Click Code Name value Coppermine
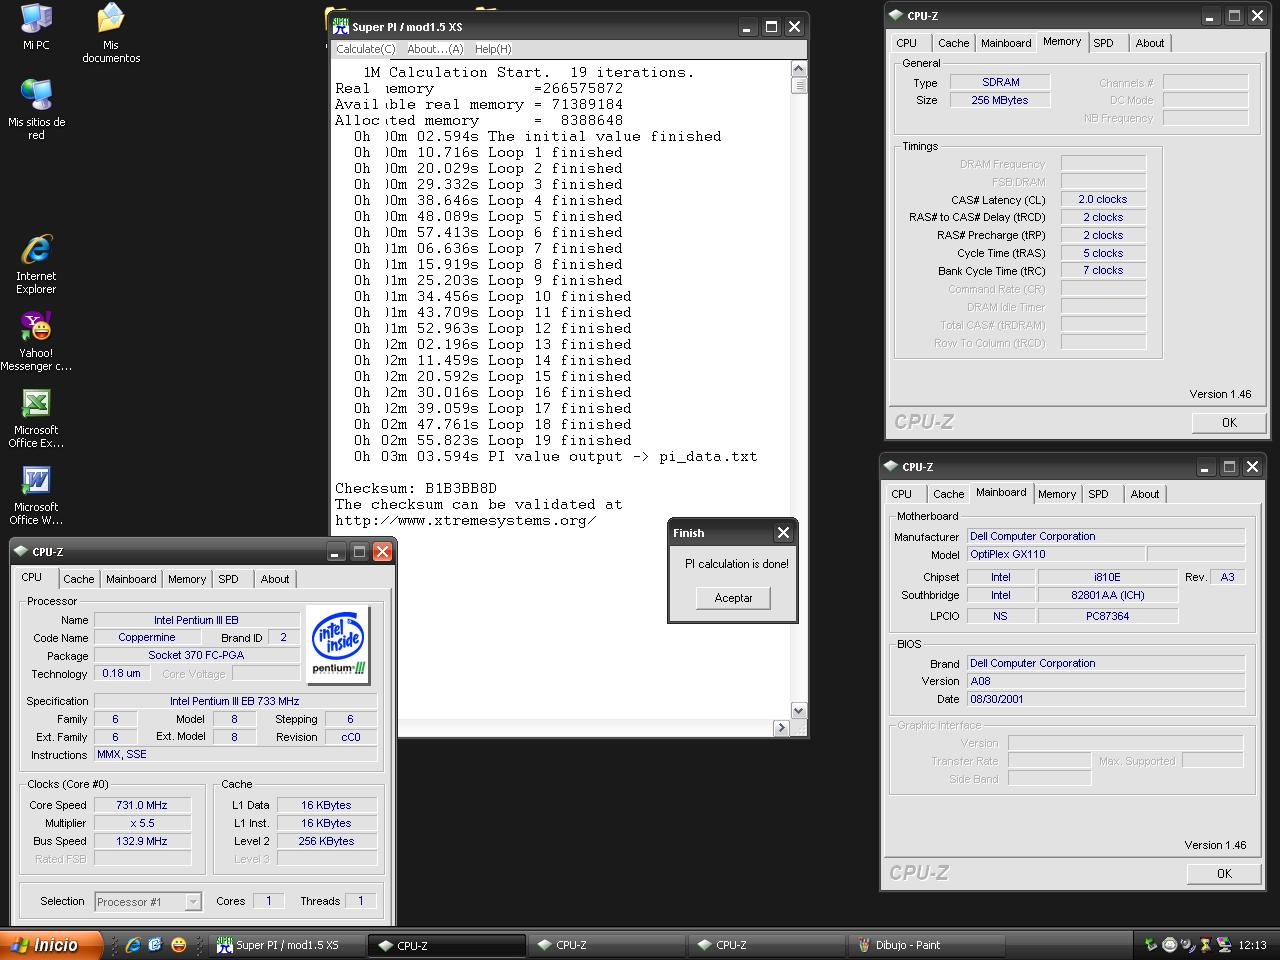The width and height of the screenshot is (1280, 960). click(147, 637)
